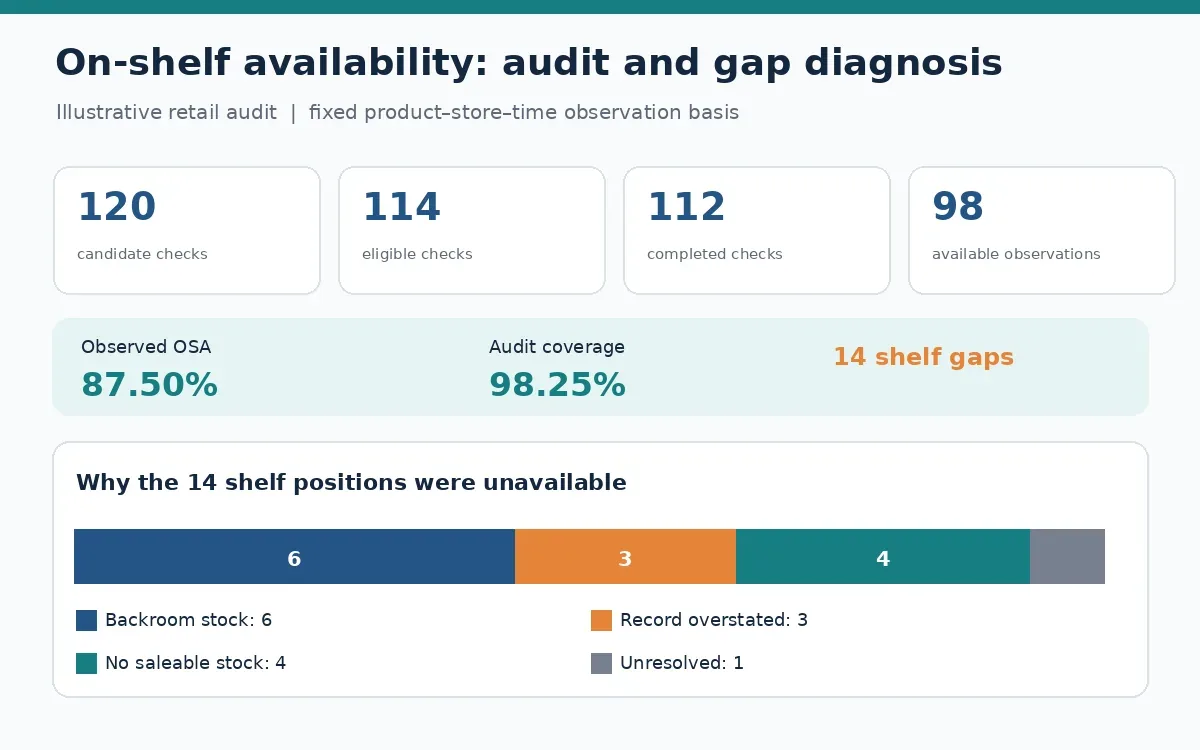Click the completed checks caption
Screen dimensions: 1200x750
[715, 254]
